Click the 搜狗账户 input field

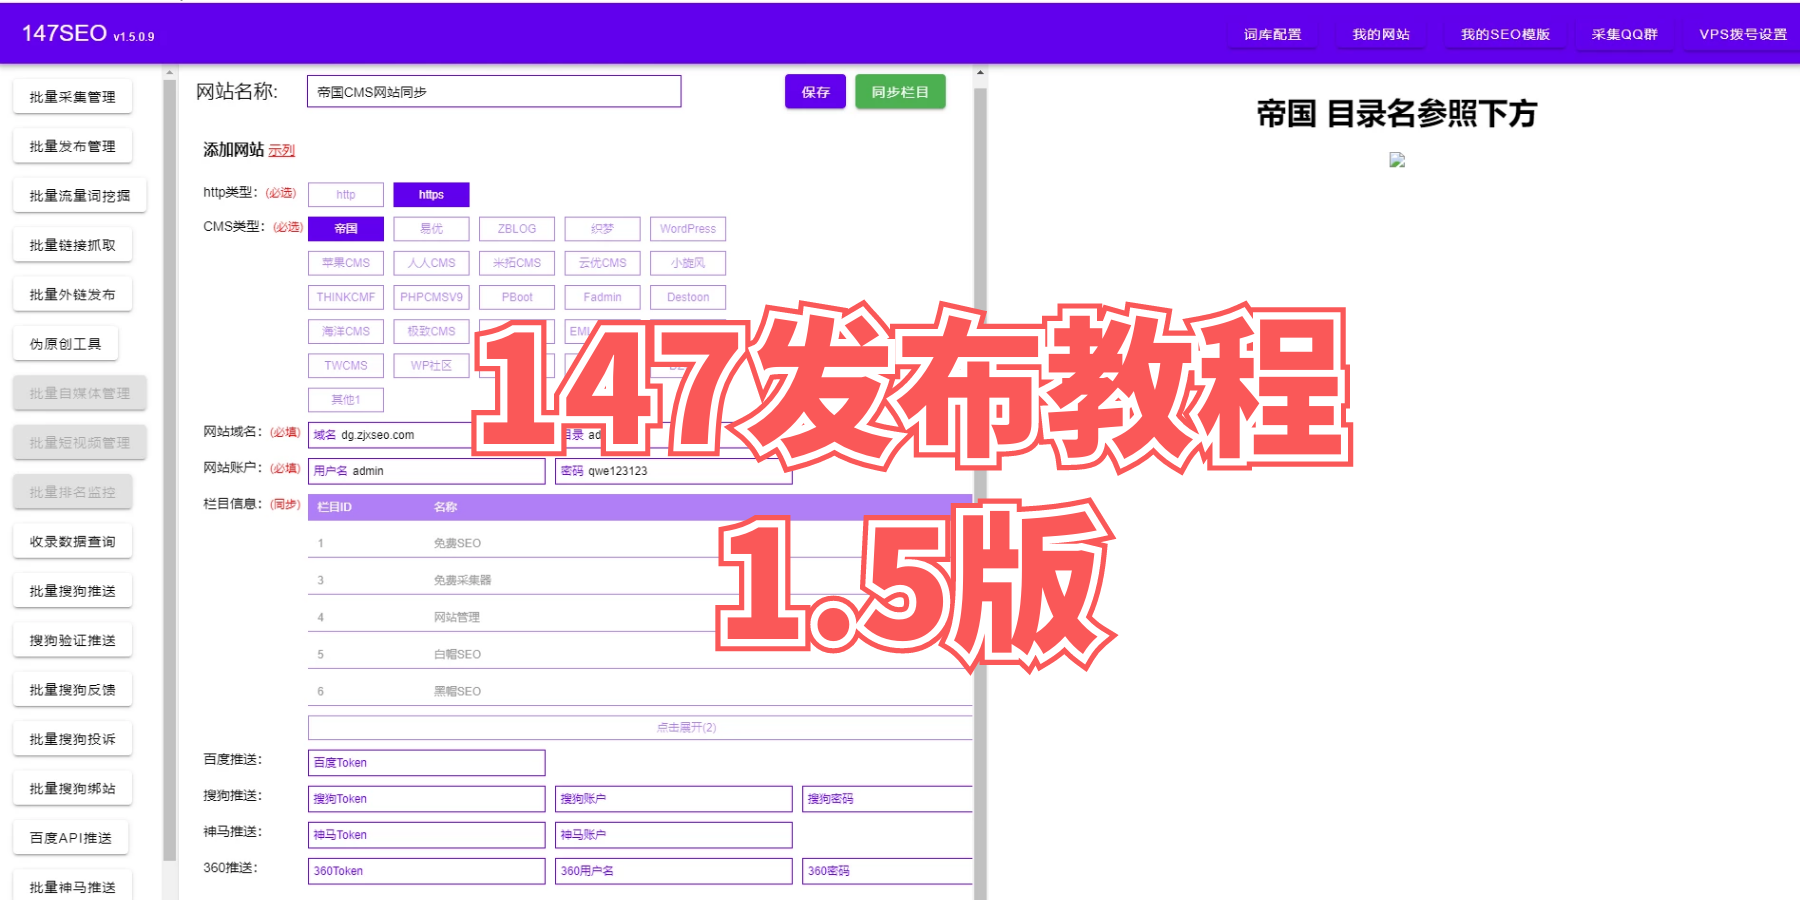[x=674, y=799]
